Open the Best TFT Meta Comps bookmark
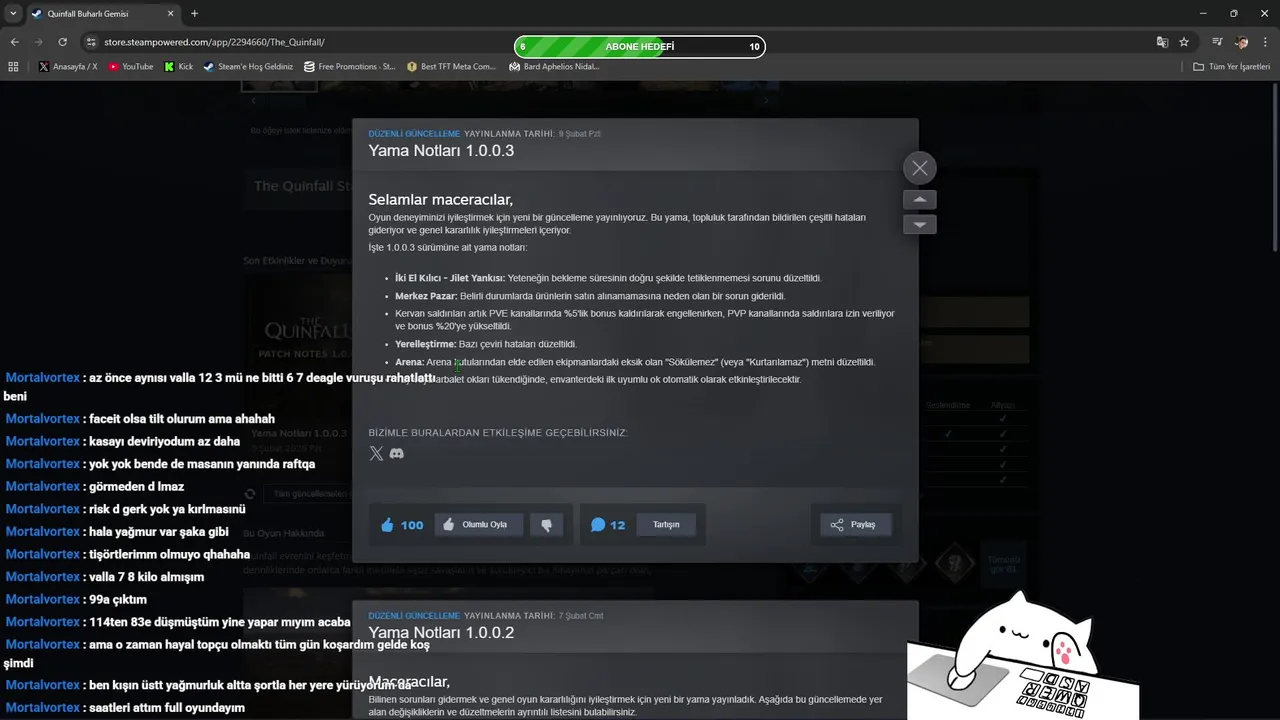 [x=452, y=66]
